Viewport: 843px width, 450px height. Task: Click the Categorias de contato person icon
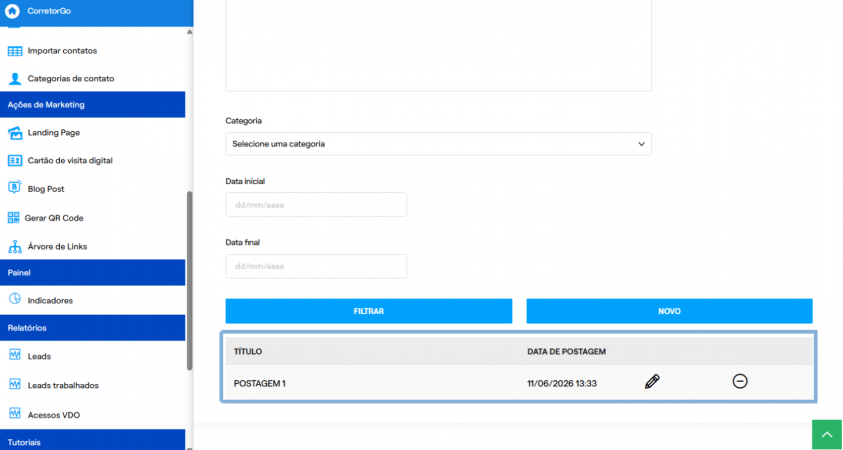pyautogui.click(x=15, y=78)
